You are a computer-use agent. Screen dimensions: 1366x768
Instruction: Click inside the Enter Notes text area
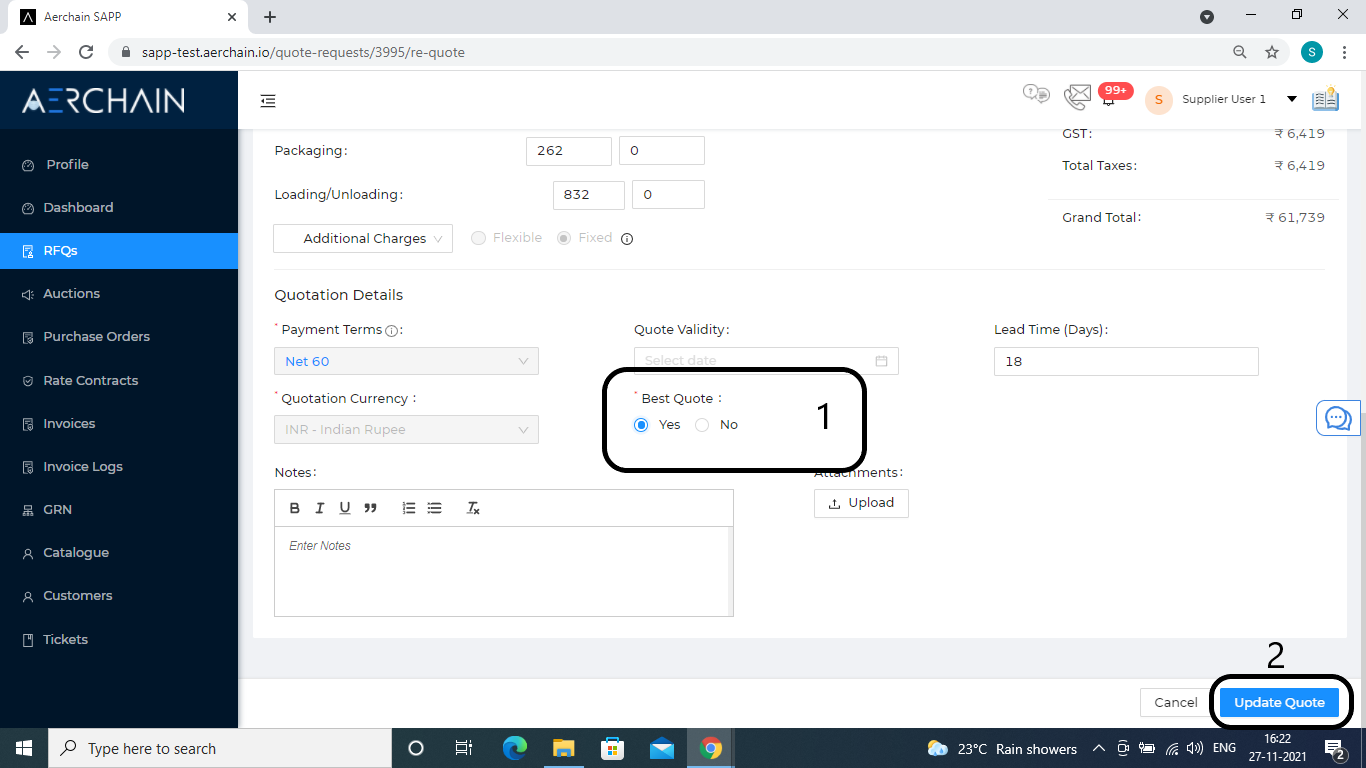504,571
